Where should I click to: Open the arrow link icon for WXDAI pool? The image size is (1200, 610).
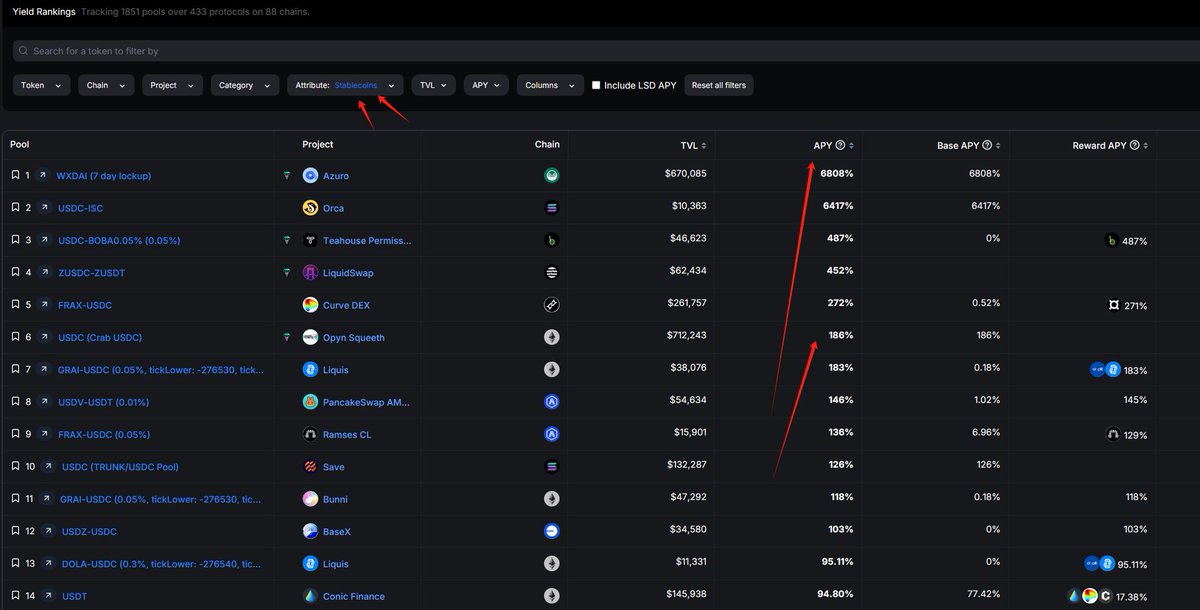pos(44,175)
